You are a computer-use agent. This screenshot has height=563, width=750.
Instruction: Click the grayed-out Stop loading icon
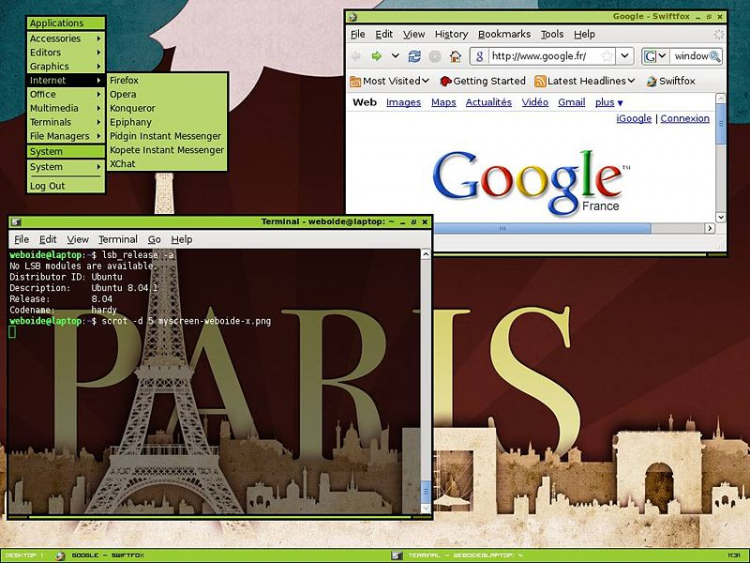click(x=435, y=57)
